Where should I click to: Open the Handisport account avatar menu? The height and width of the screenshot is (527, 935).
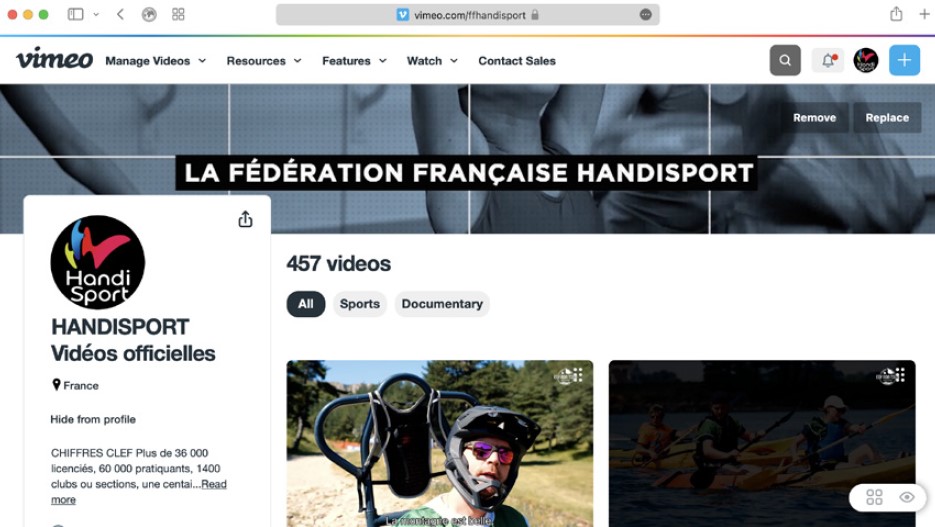click(x=865, y=60)
